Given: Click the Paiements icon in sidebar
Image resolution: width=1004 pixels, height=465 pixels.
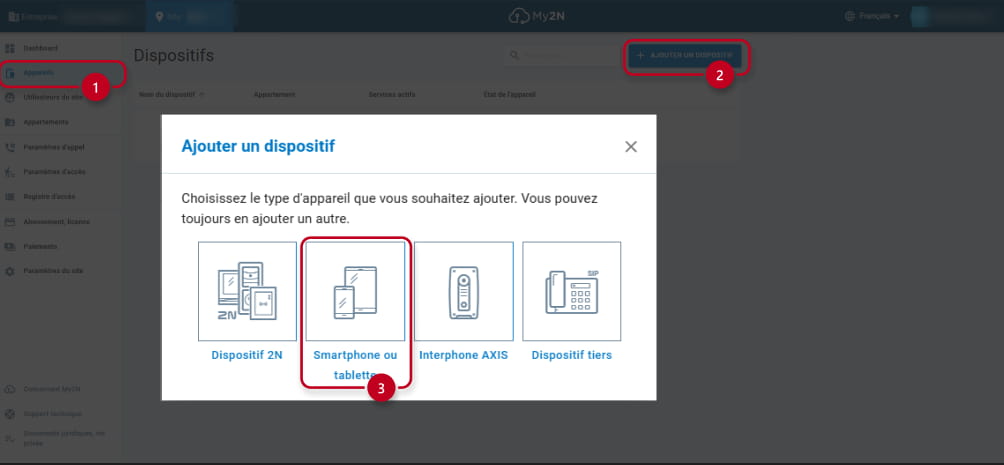Looking at the screenshot, I should pyautogui.click(x=10, y=247).
